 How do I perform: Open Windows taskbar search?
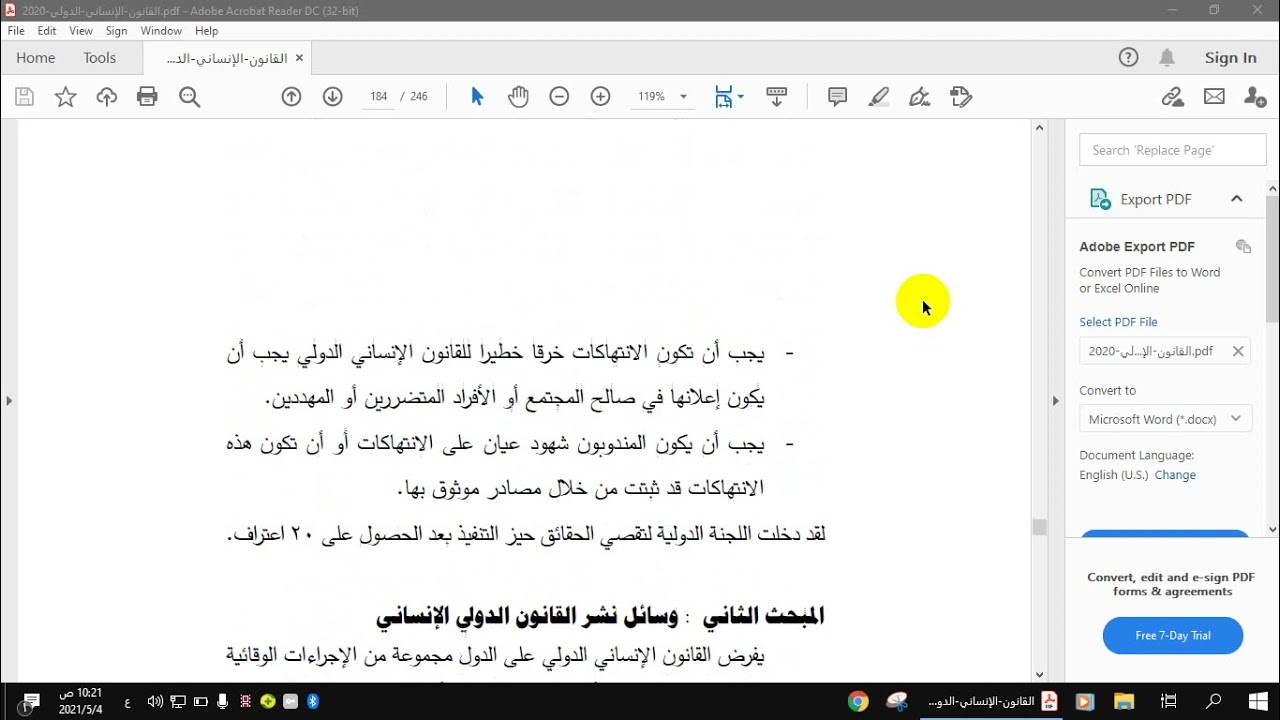tap(1214, 701)
